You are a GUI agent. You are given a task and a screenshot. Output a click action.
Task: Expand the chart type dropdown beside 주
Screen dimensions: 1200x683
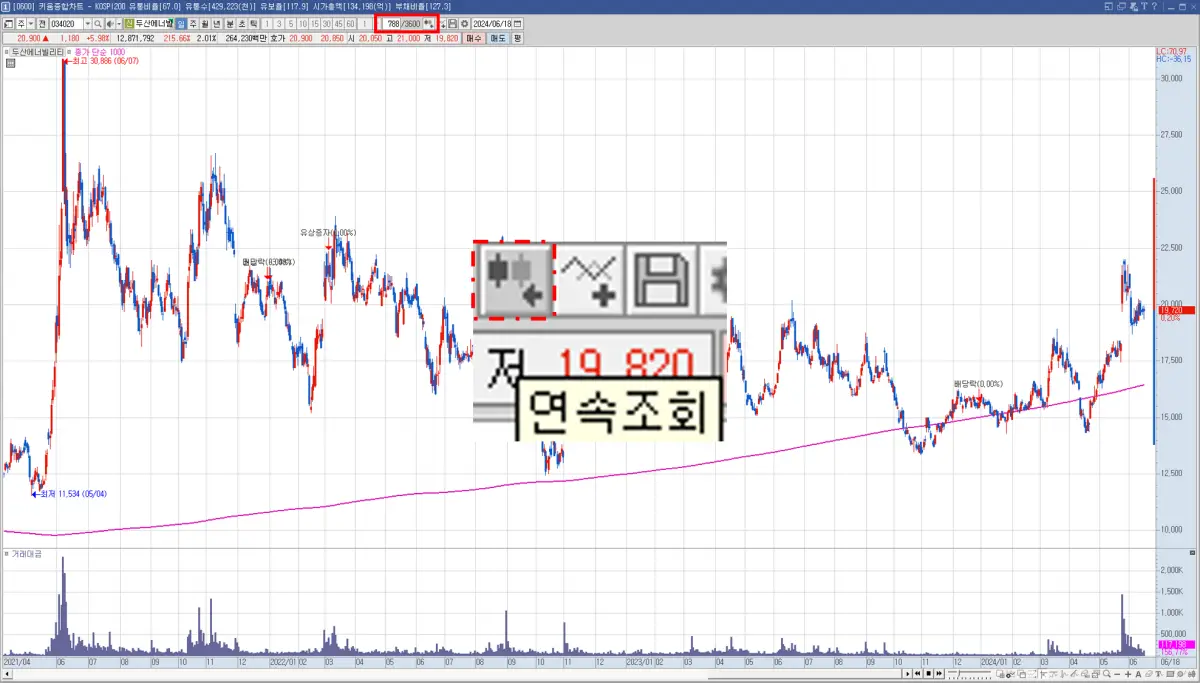pos(28,23)
